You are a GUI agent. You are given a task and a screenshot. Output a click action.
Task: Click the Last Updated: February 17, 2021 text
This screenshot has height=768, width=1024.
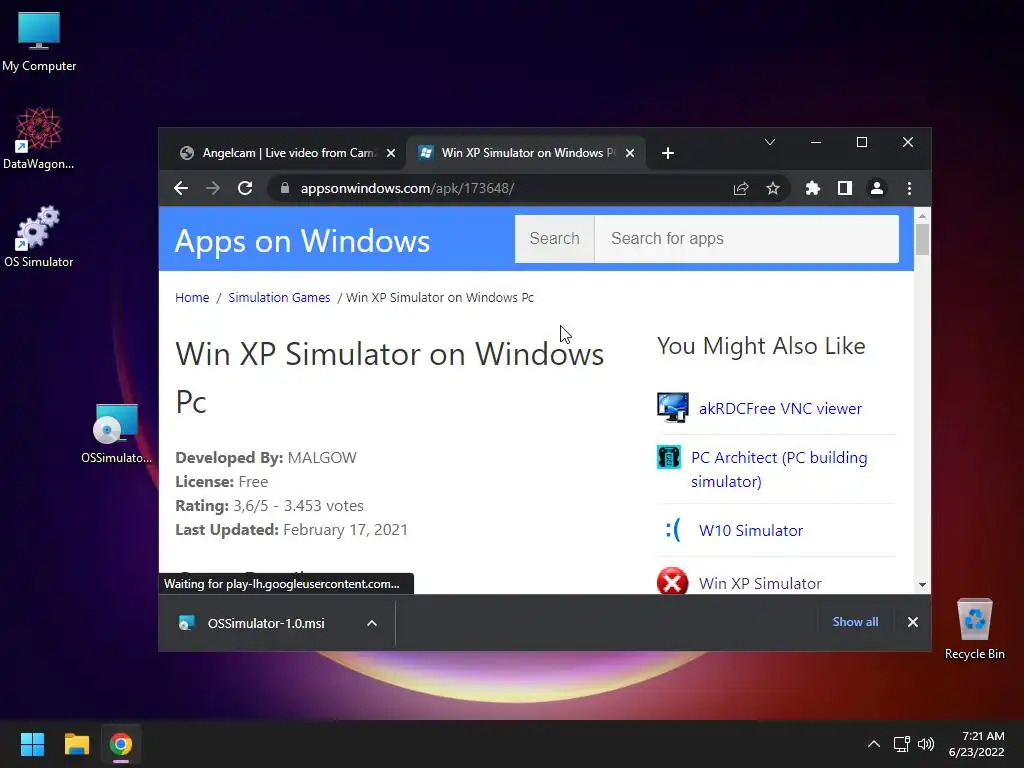291,530
